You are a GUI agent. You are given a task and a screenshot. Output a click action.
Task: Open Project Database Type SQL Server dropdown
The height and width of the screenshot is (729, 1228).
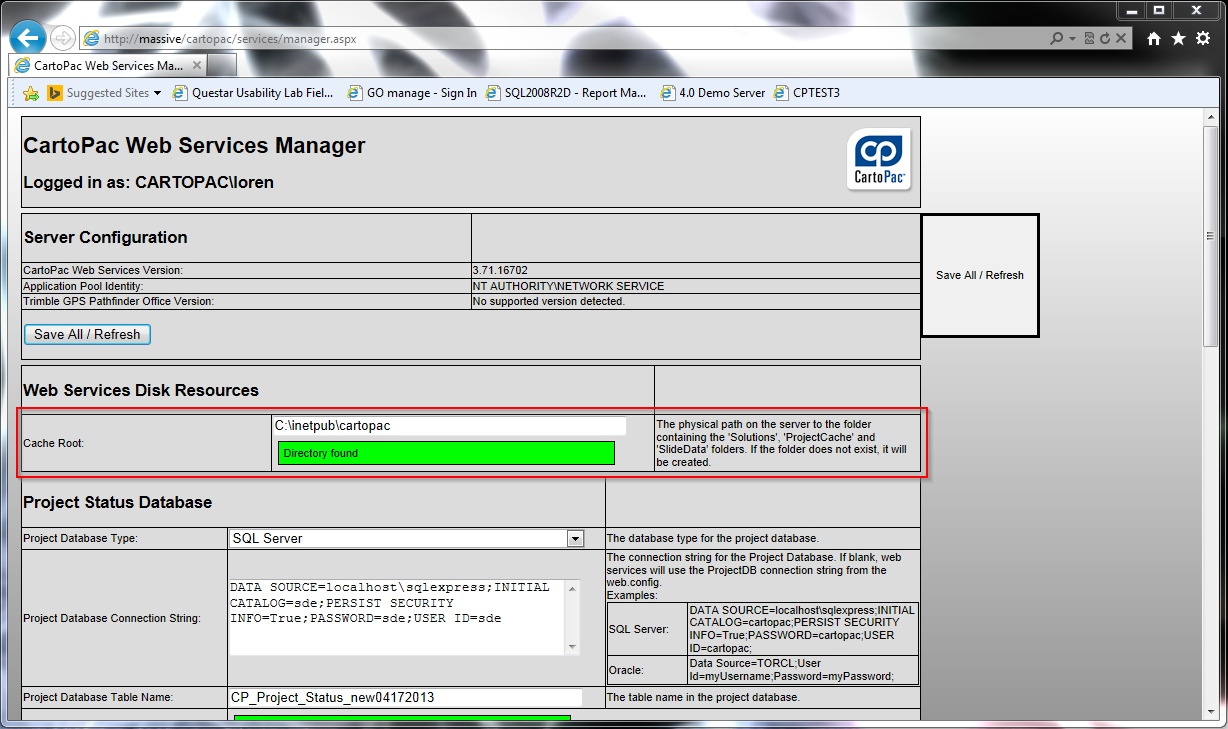406,538
